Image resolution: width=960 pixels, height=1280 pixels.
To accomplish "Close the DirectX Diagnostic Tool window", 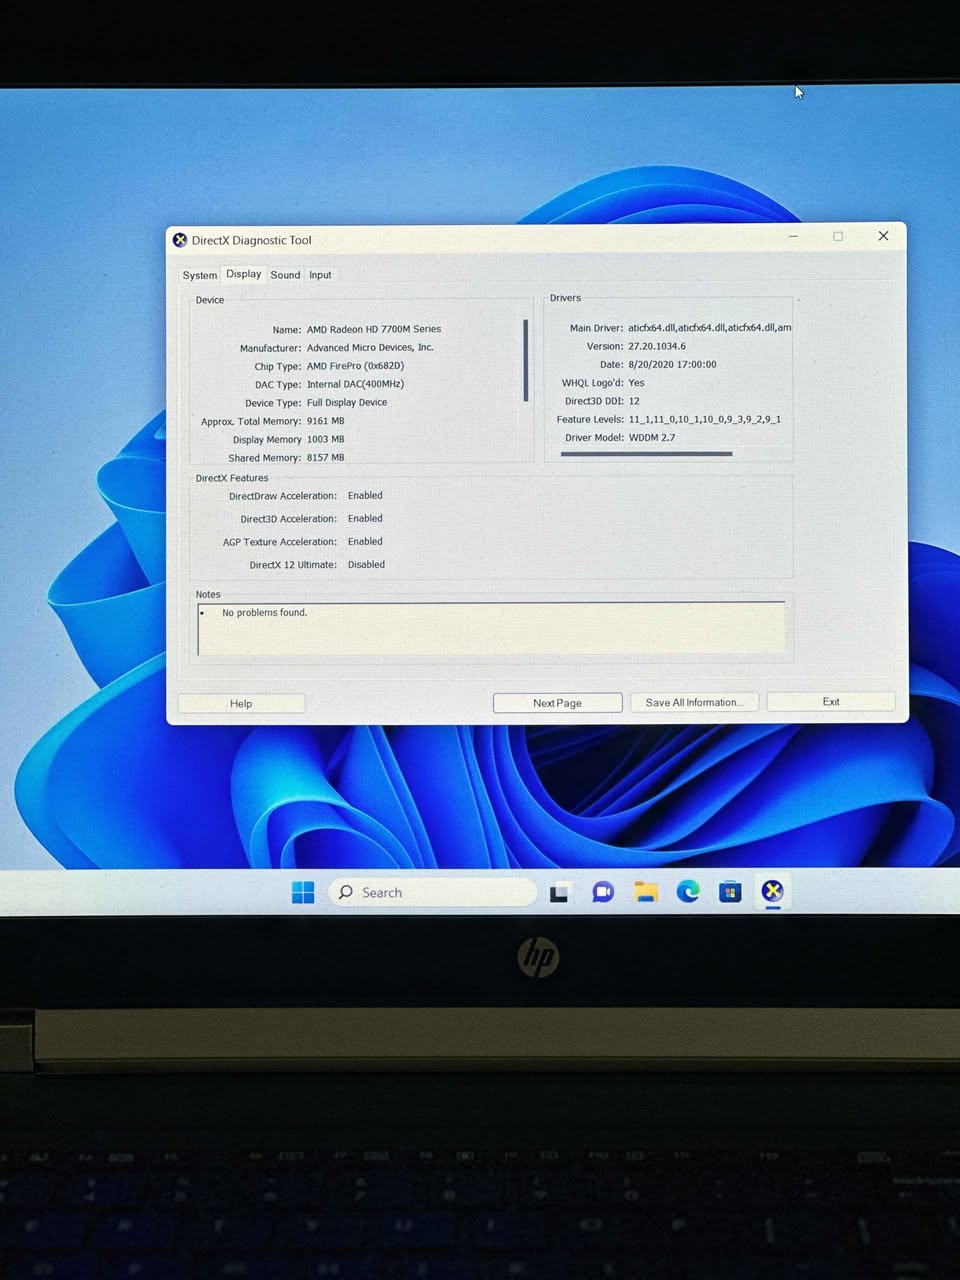I will coord(883,236).
